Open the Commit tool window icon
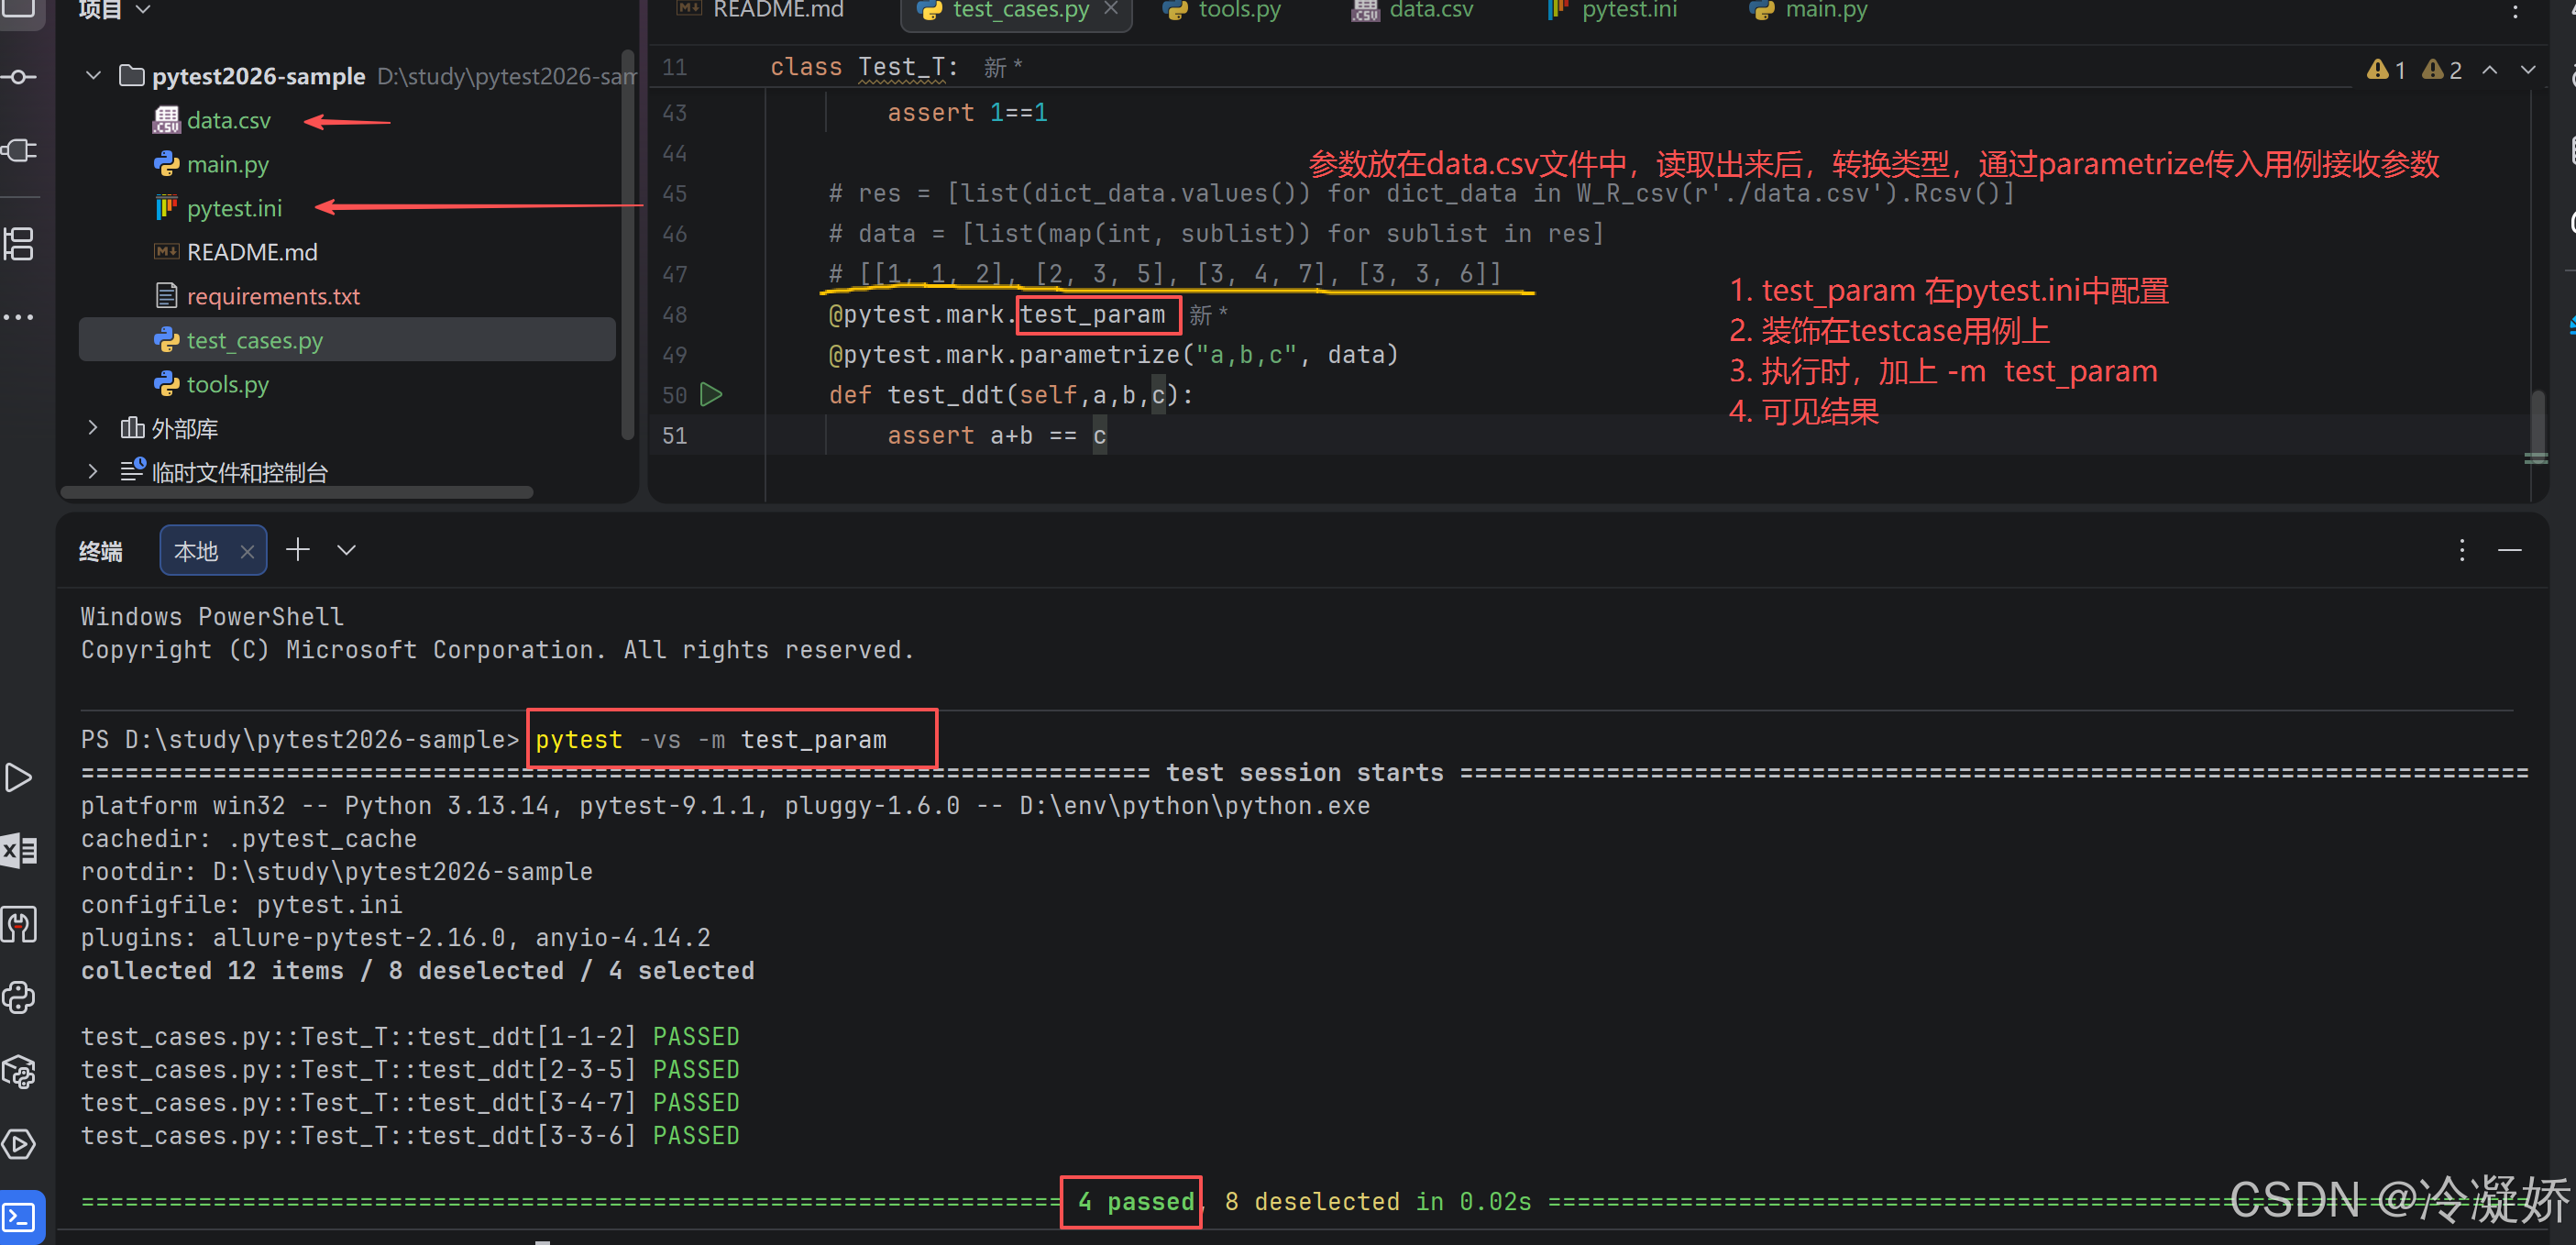The width and height of the screenshot is (2576, 1245). (x=19, y=77)
